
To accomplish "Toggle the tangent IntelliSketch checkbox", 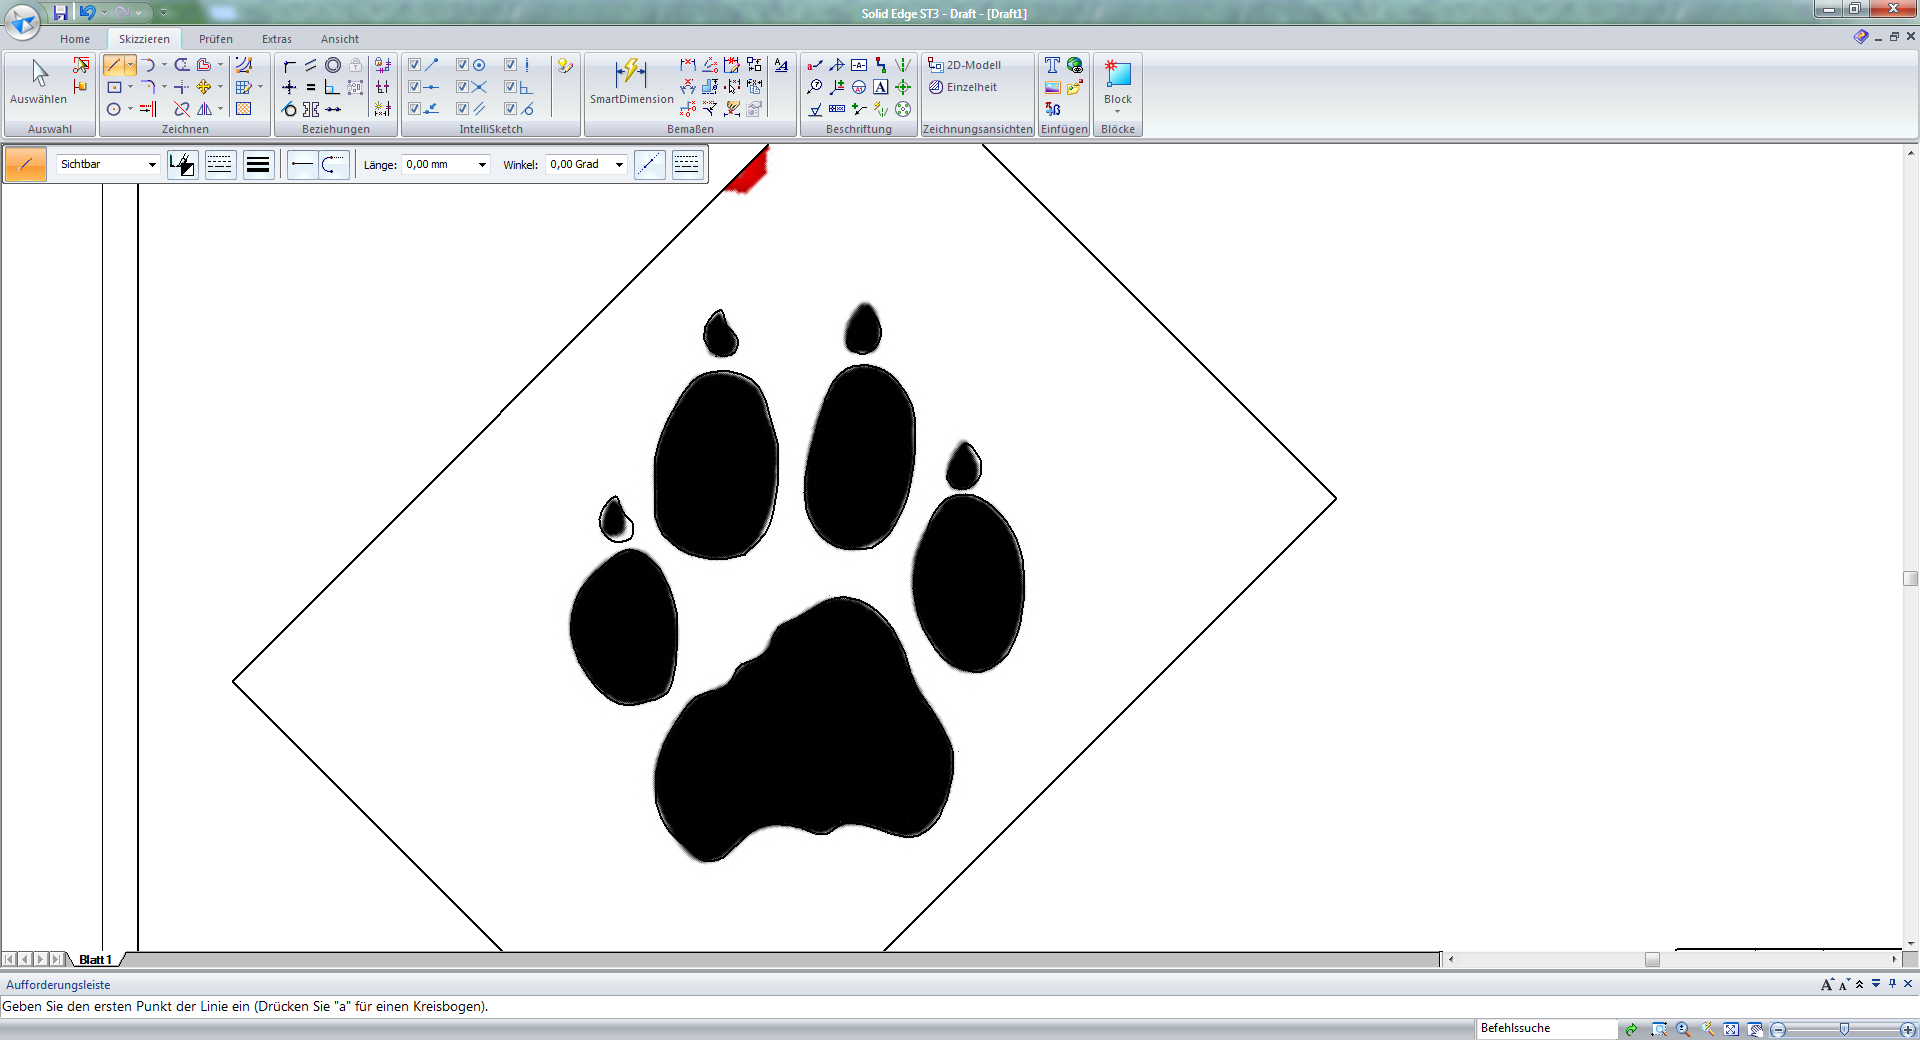I will click(510, 109).
